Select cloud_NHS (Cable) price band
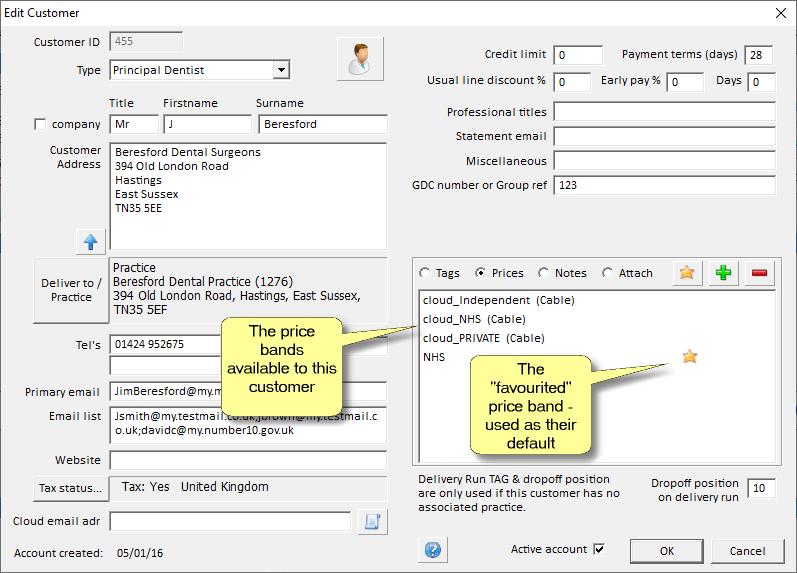The width and height of the screenshot is (797, 573). (474, 319)
